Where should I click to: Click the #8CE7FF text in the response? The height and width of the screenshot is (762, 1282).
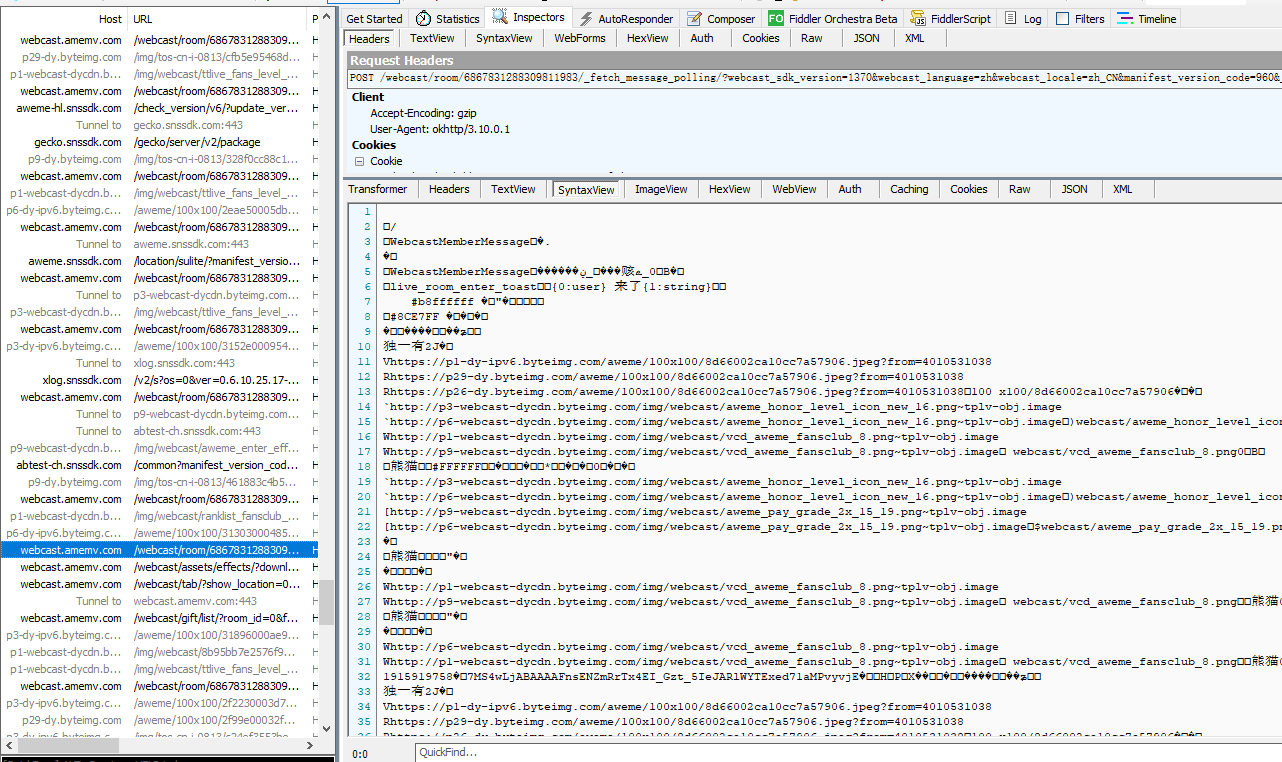tap(413, 317)
